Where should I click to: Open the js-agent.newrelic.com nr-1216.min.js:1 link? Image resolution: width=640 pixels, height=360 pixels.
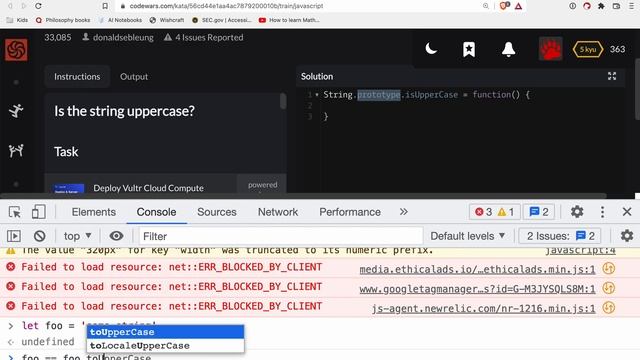[x=483, y=309]
